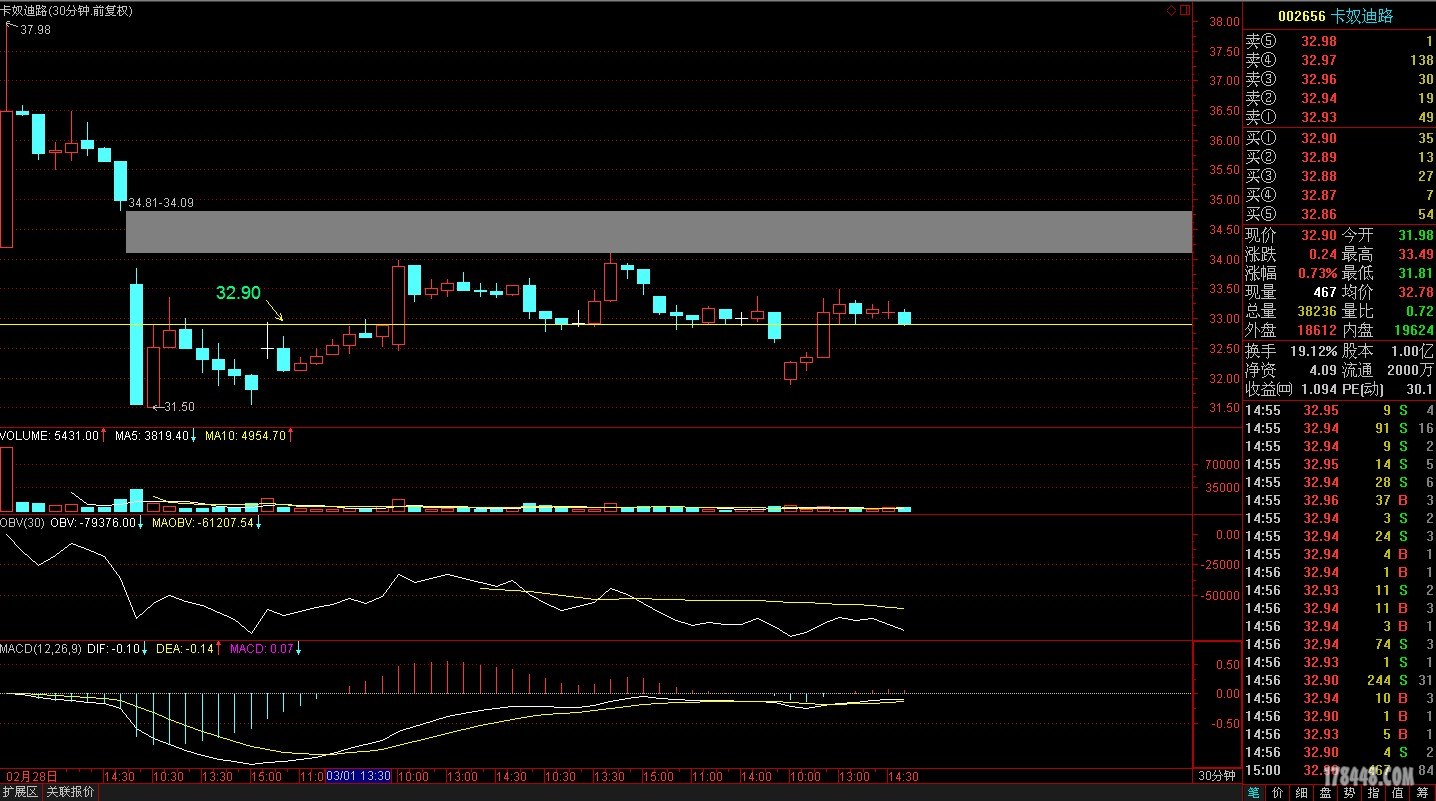1436x801 pixels.
Task: Switch to the 盘 tab
Action: pos(1325,792)
